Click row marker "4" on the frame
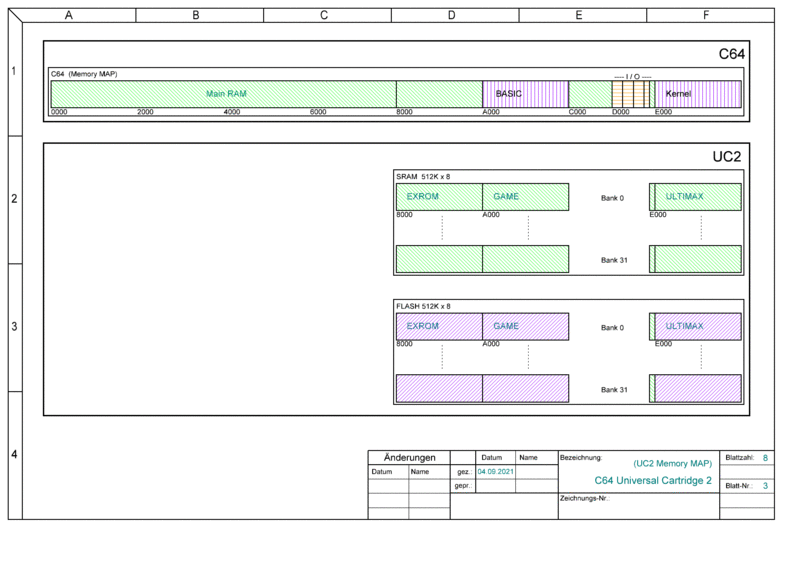This screenshot has width=800, height=566. 14,454
